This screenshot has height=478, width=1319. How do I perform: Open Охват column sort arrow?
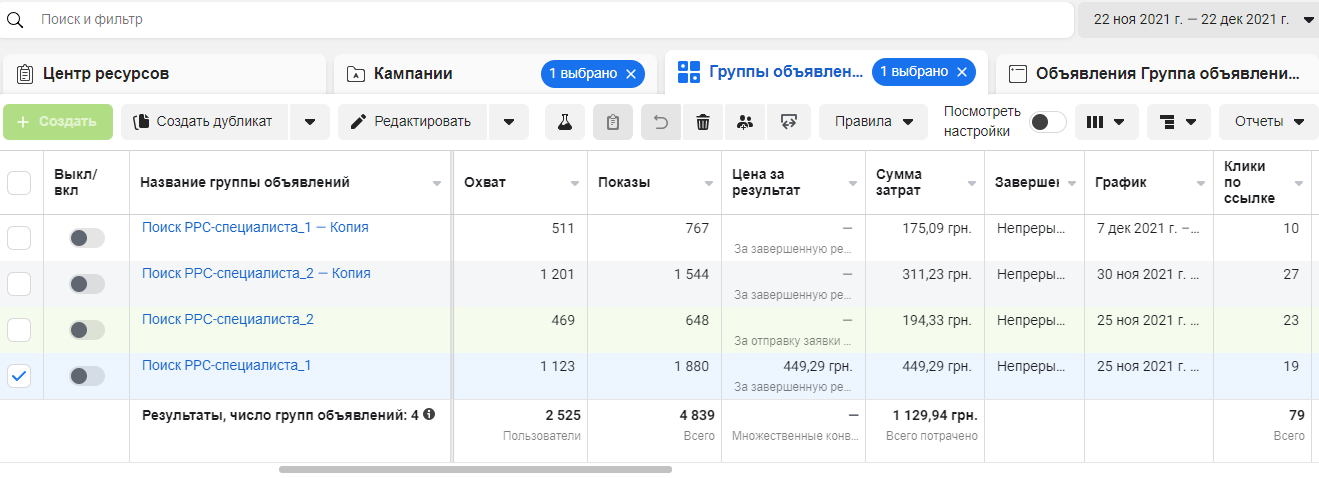tap(575, 184)
